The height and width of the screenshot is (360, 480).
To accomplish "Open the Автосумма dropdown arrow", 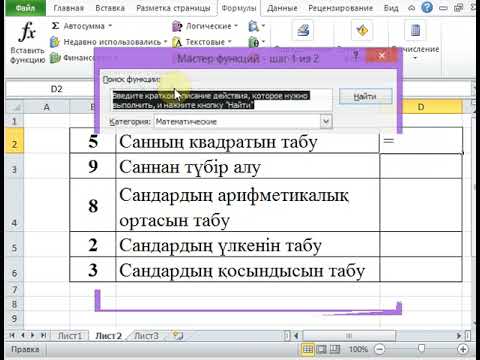I will pyautogui.click(x=110, y=26).
